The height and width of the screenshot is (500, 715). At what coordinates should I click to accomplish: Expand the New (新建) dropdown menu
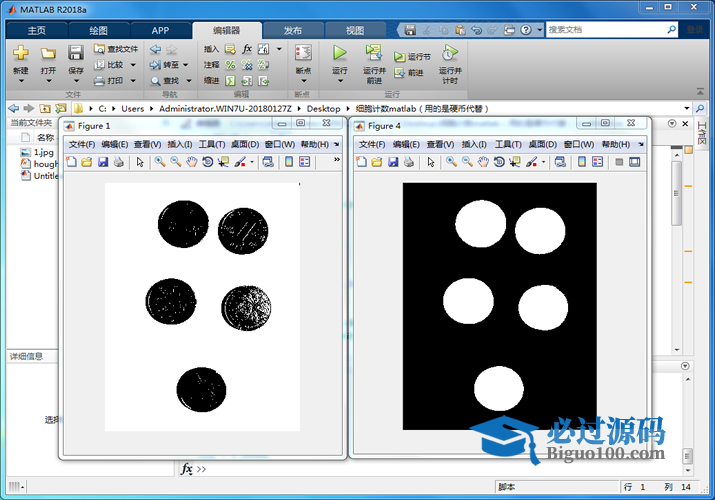click(x=20, y=81)
